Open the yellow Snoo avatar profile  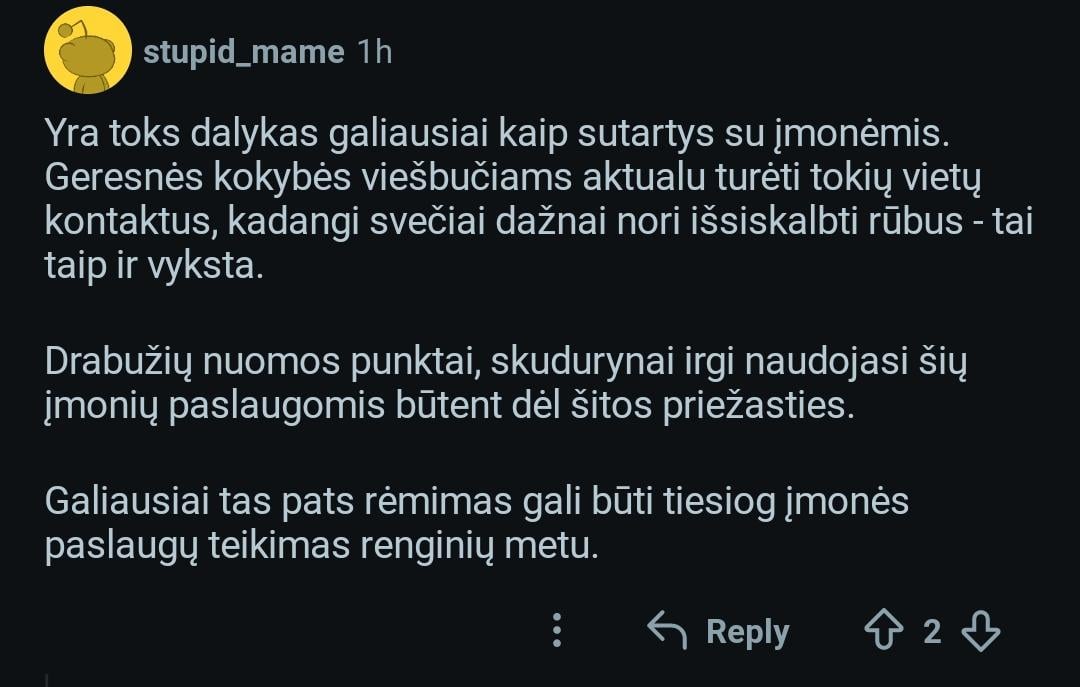point(88,51)
